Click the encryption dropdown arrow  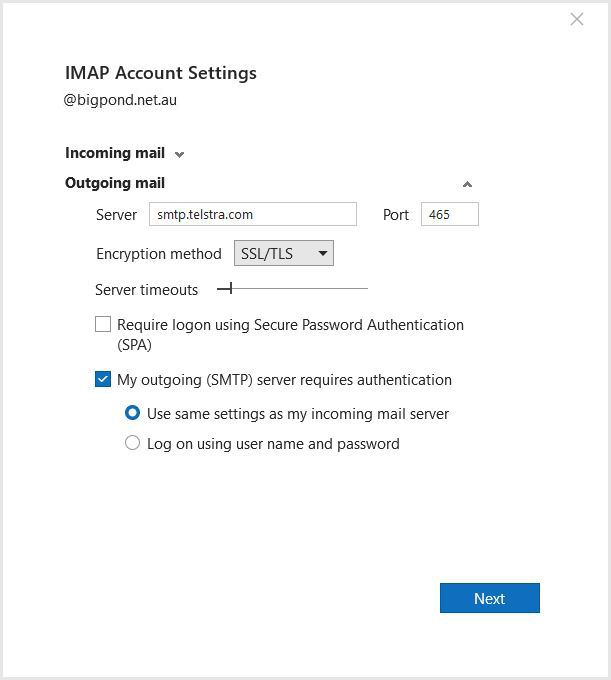coord(322,253)
